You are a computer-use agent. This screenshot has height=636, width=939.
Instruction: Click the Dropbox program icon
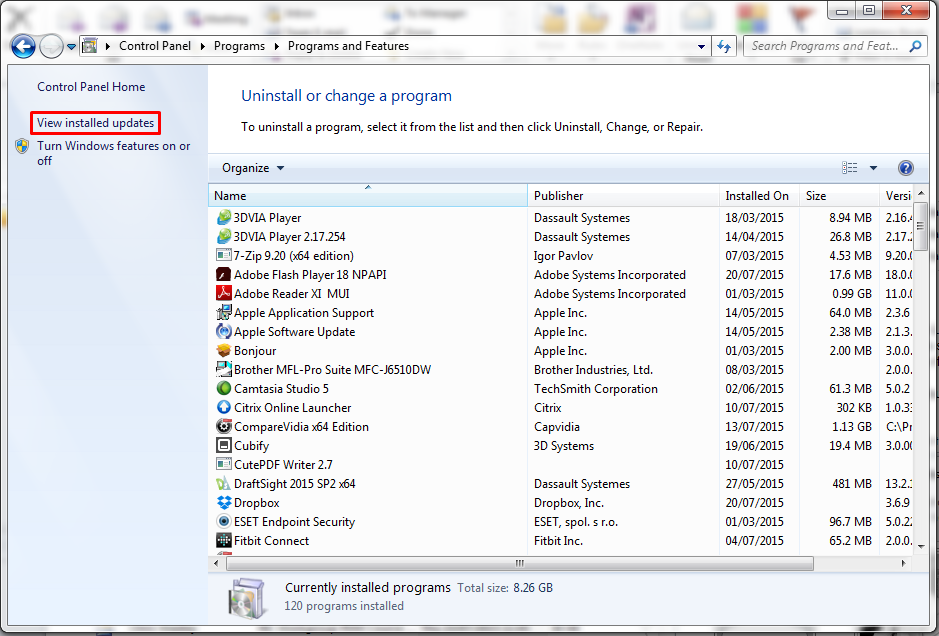click(x=224, y=503)
